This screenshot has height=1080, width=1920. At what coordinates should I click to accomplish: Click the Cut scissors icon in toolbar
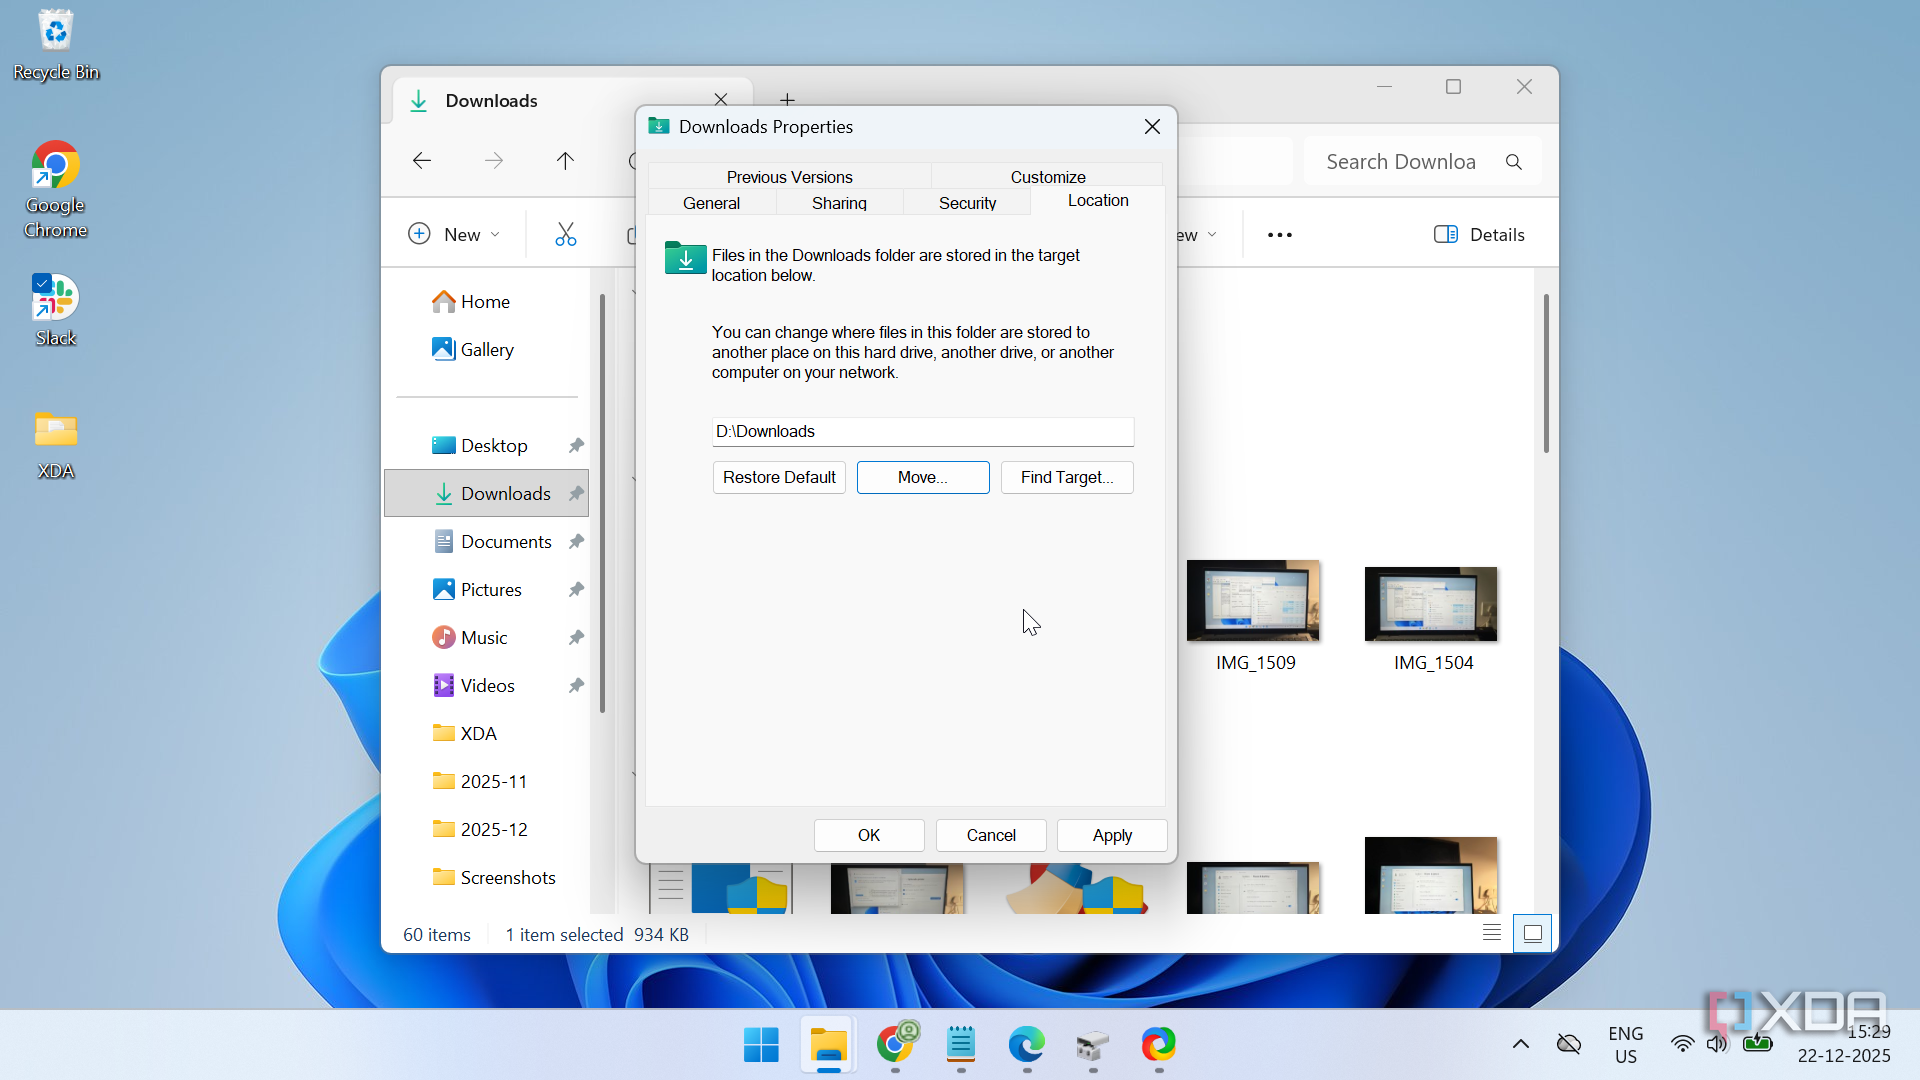coord(565,234)
